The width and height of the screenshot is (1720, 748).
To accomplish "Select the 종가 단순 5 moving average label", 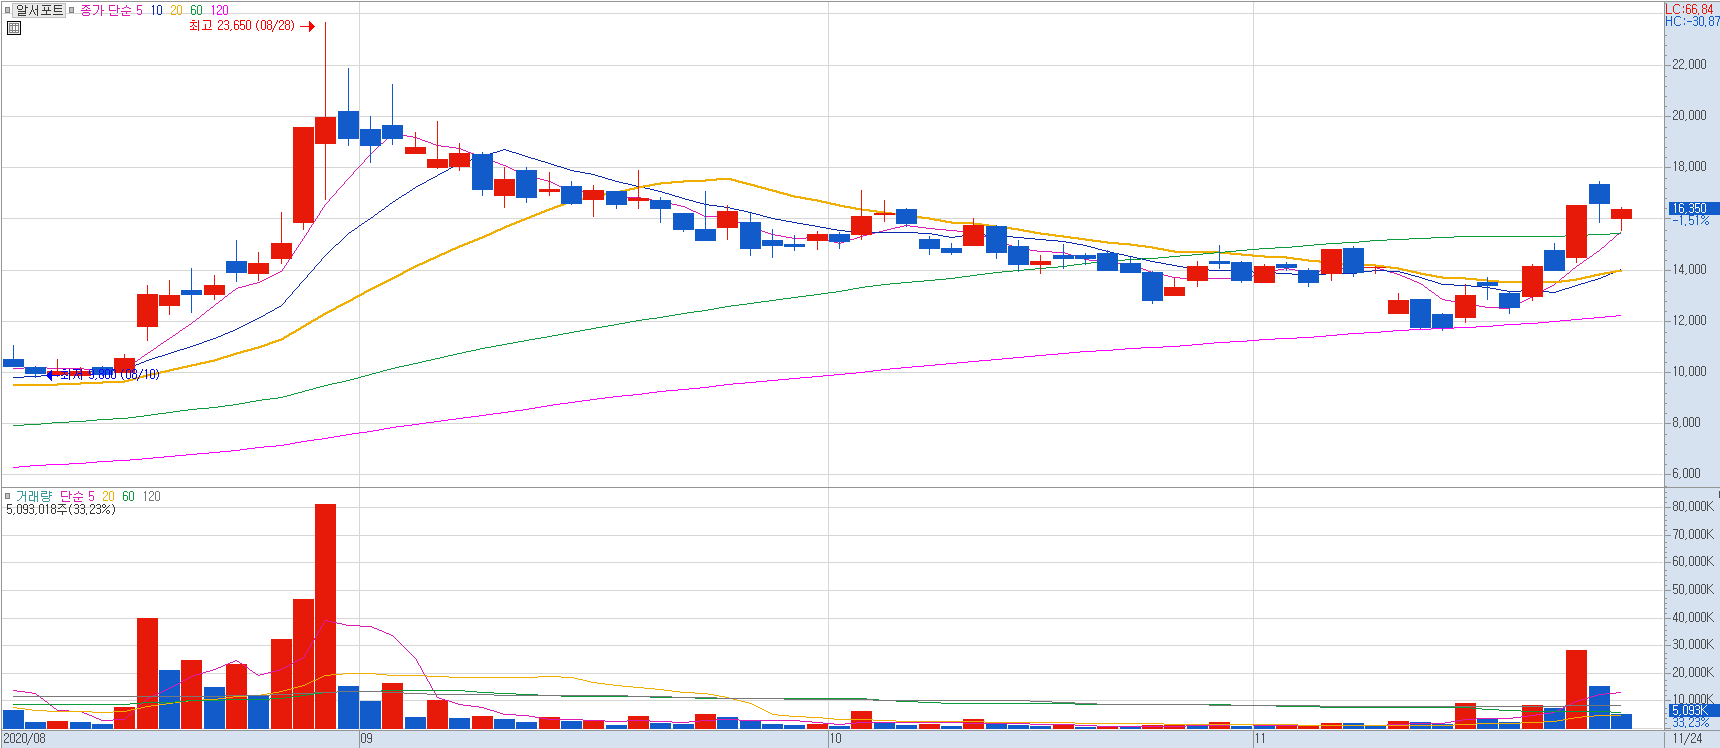I will coord(111,10).
